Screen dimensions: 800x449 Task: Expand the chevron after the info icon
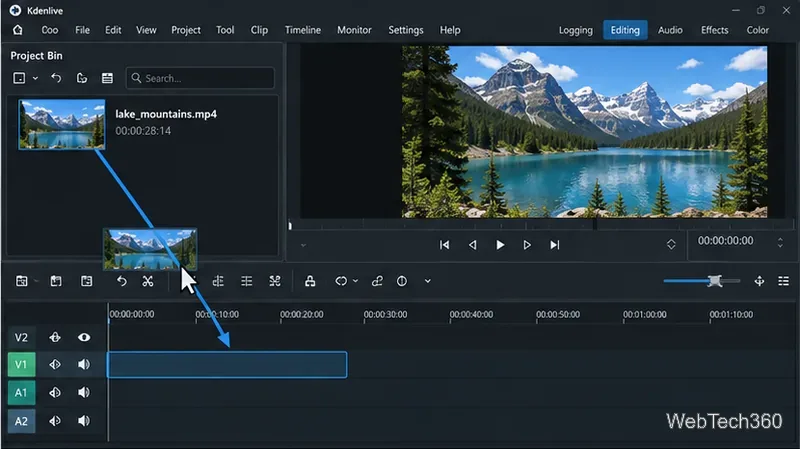click(x=428, y=281)
